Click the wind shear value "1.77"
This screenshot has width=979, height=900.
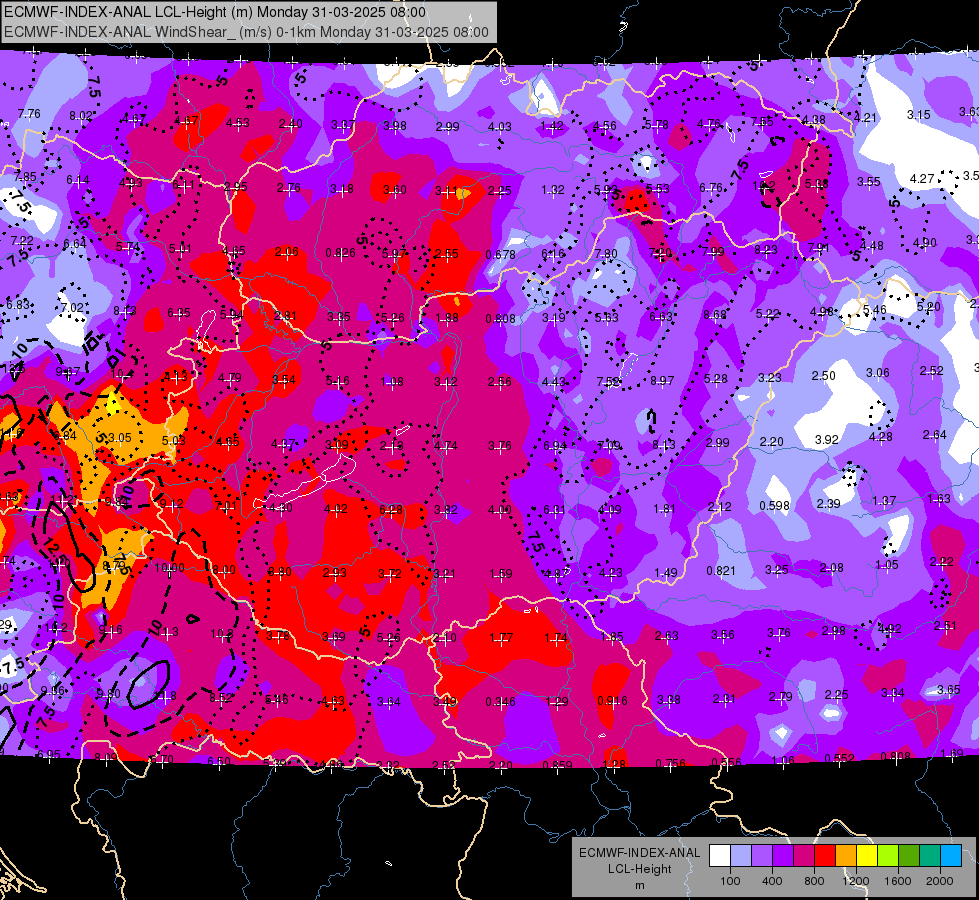pyautogui.click(x=501, y=638)
